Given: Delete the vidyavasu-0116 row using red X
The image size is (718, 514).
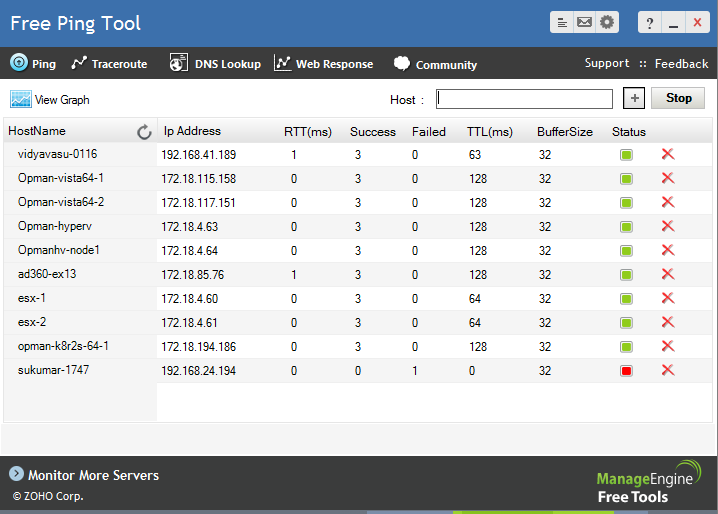Looking at the screenshot, I should pyautogui.click(x=668, y=154).
